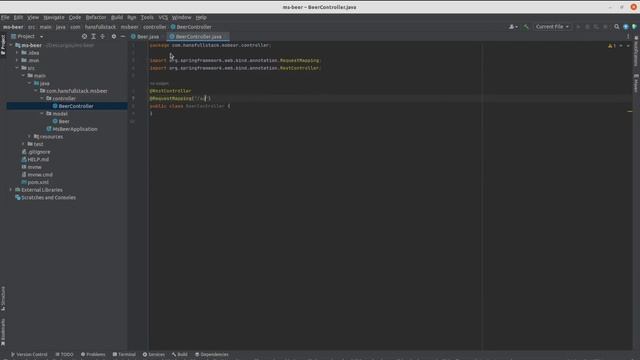The width and height of the screenshot is (640, 360).
Task: Click the Expand All icon in Project panel
Action: [93, 36]
